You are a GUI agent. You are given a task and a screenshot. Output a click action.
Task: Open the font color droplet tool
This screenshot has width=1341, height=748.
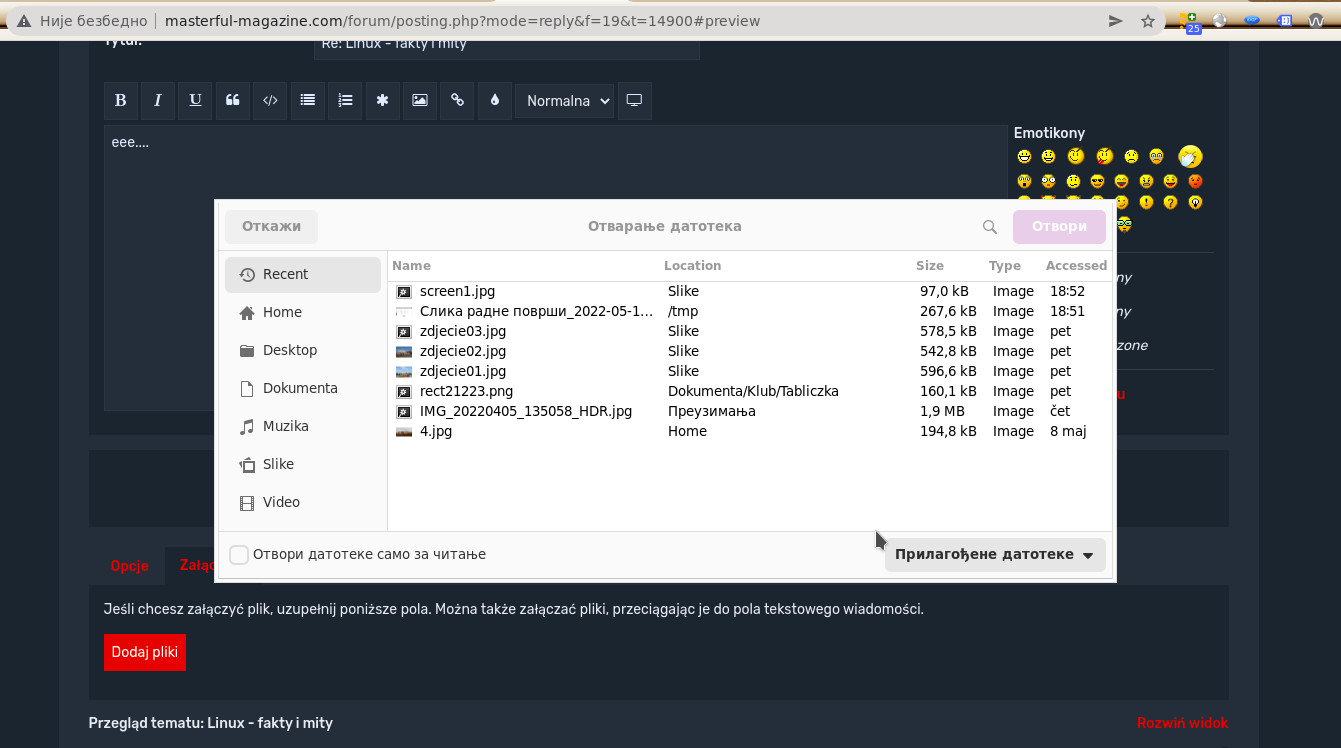(x=494, y=100)
